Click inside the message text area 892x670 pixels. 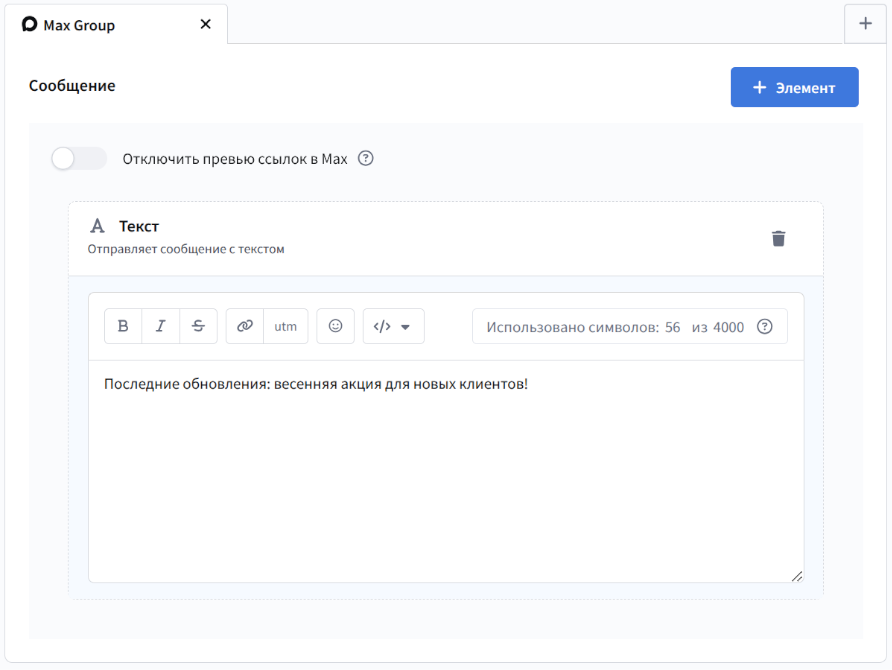point(445,470)
